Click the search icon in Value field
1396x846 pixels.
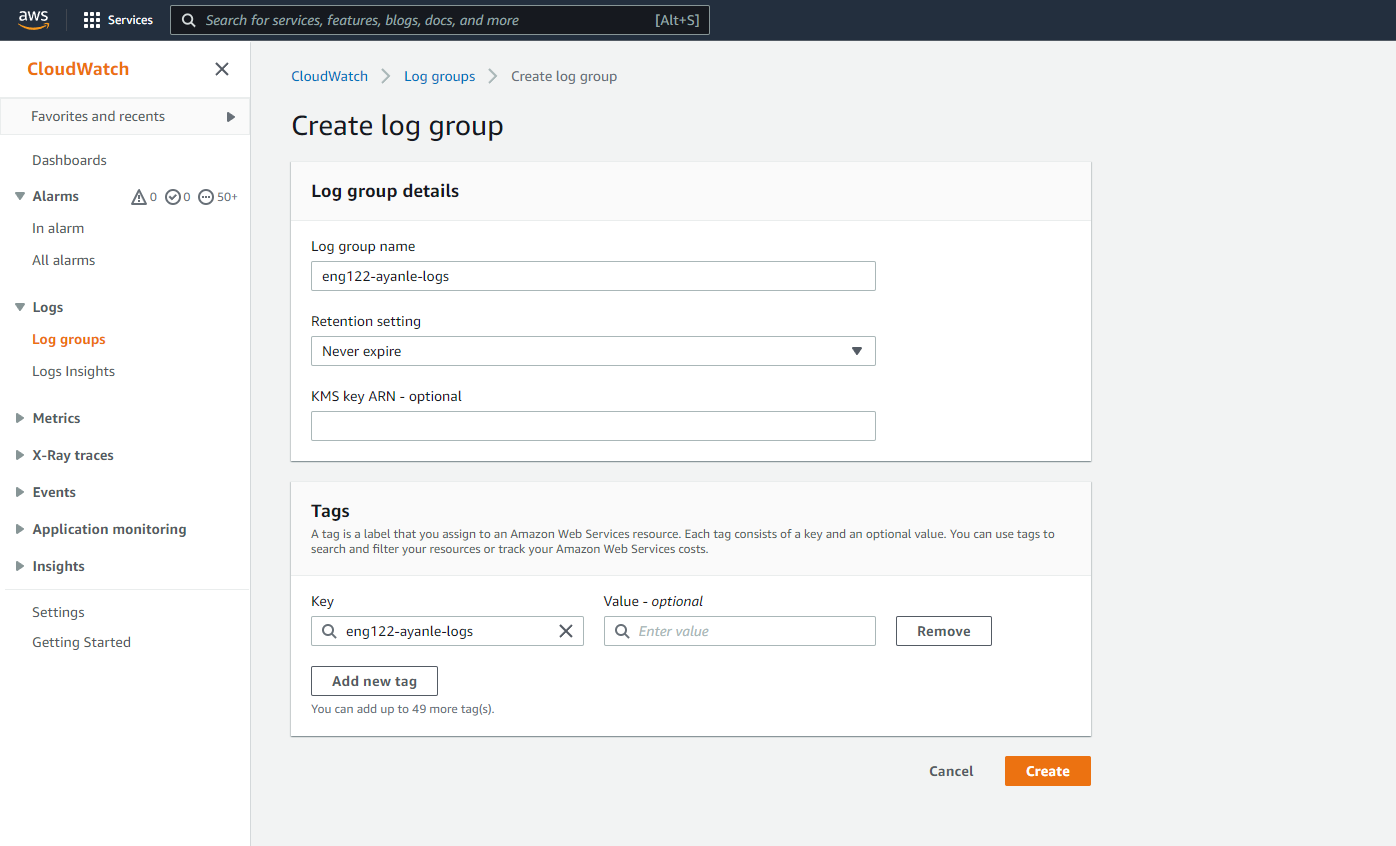click(622, 631)
